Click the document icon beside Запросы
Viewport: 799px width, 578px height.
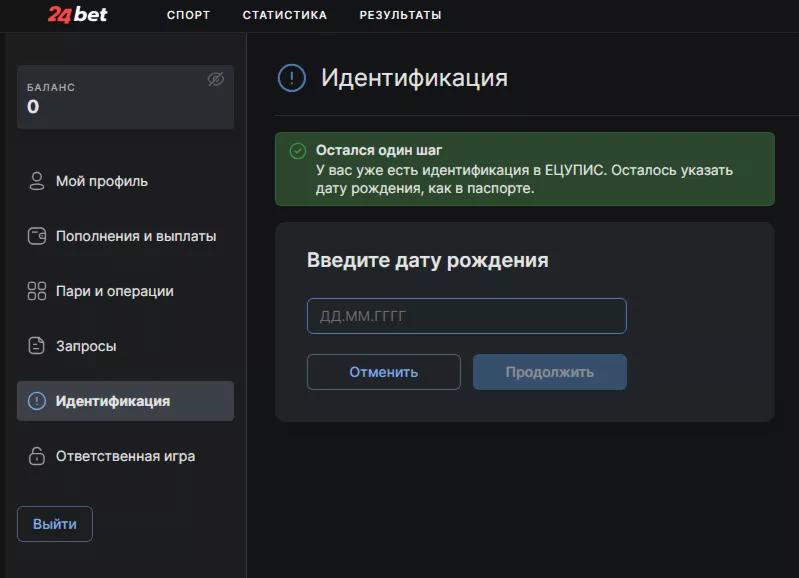[x=37, y=346]
